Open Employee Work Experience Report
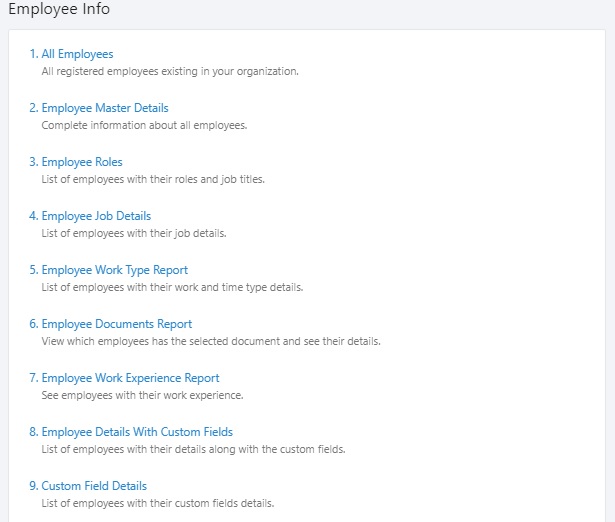This screenshot has height=522, width=615. pyautogui.click(x=124, y=378)
